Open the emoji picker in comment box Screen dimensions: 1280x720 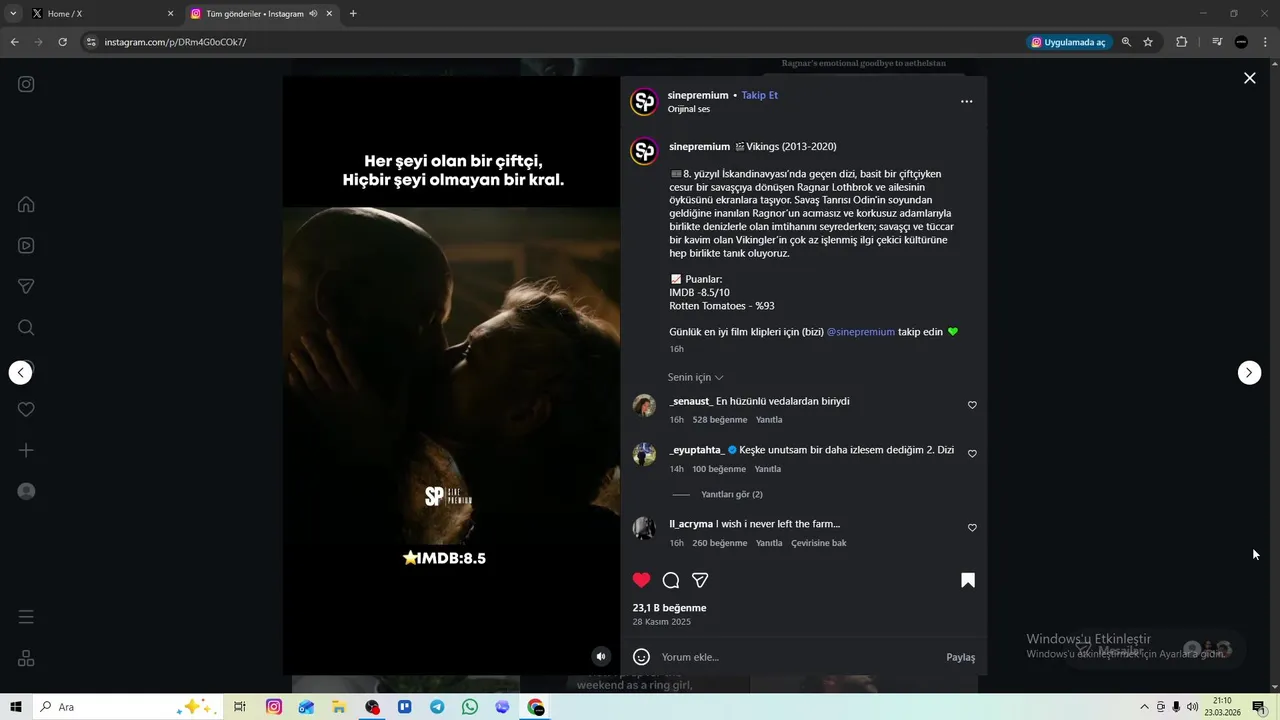tap(642, 657)
